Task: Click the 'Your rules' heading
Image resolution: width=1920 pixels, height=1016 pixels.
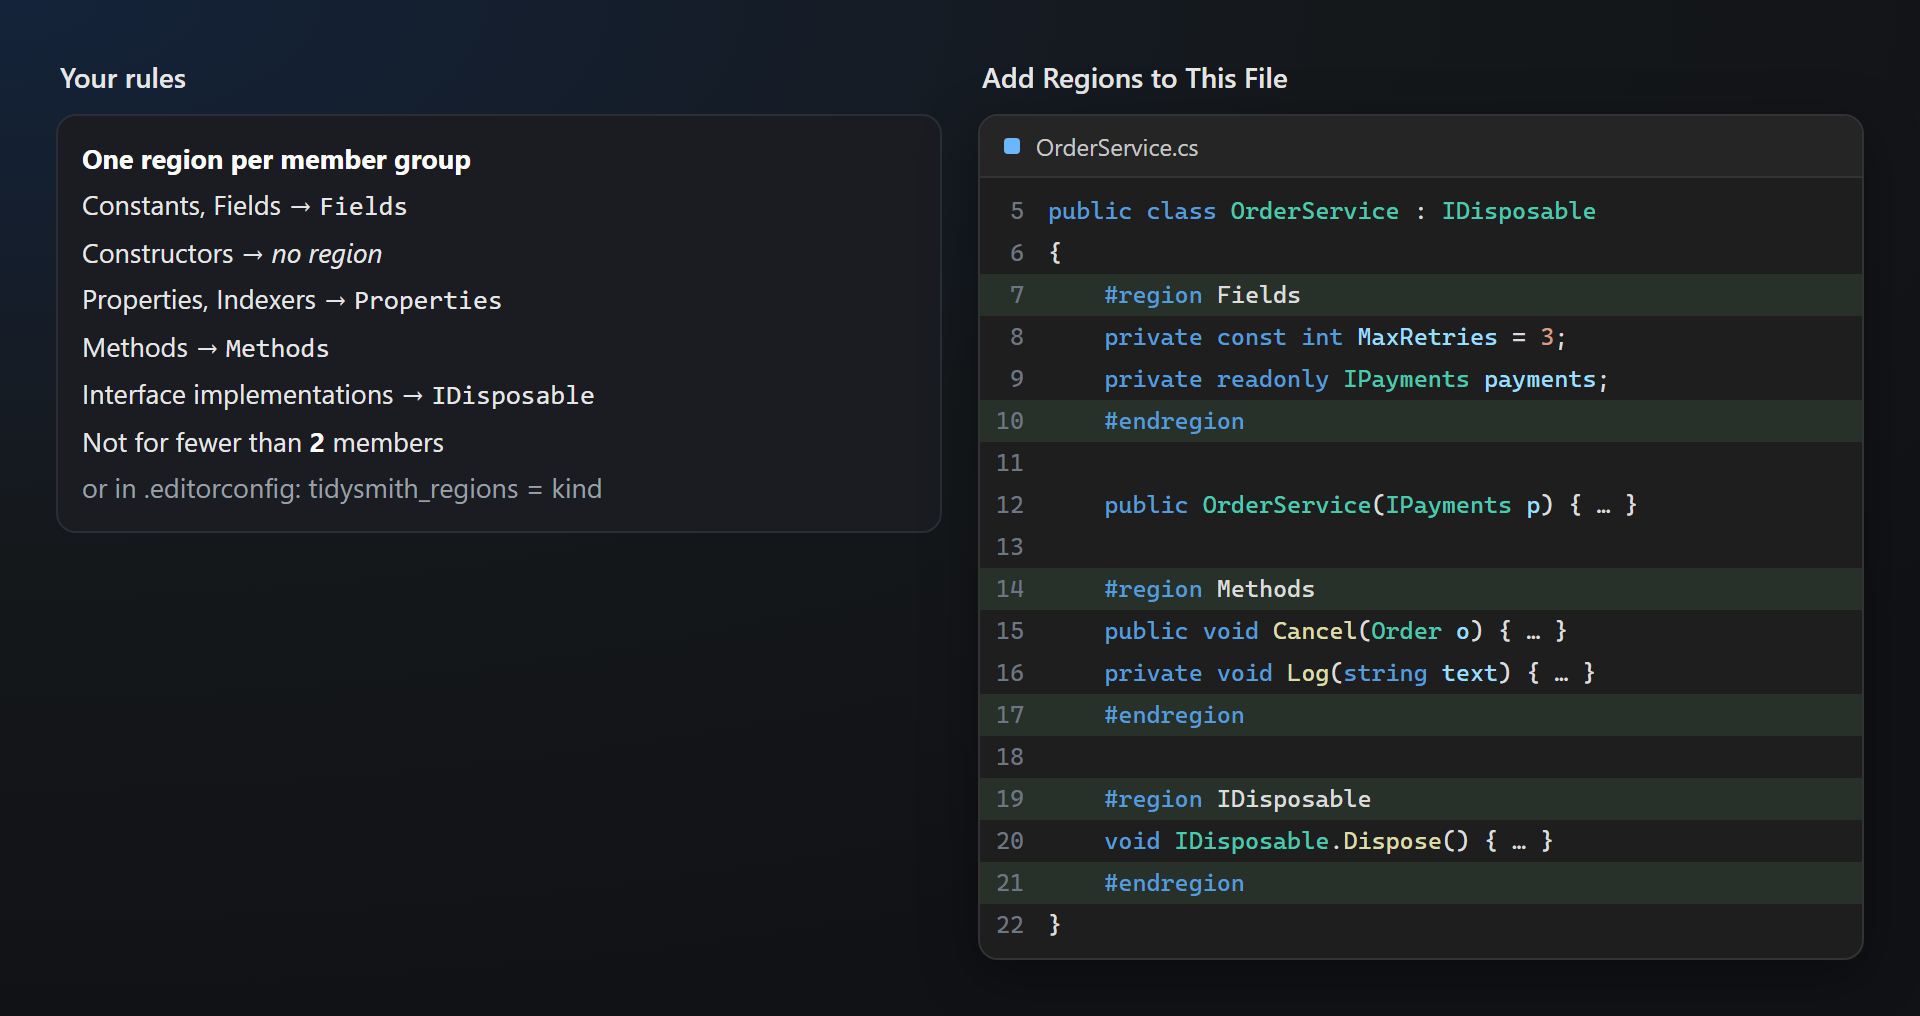Action: coord(123,79)
